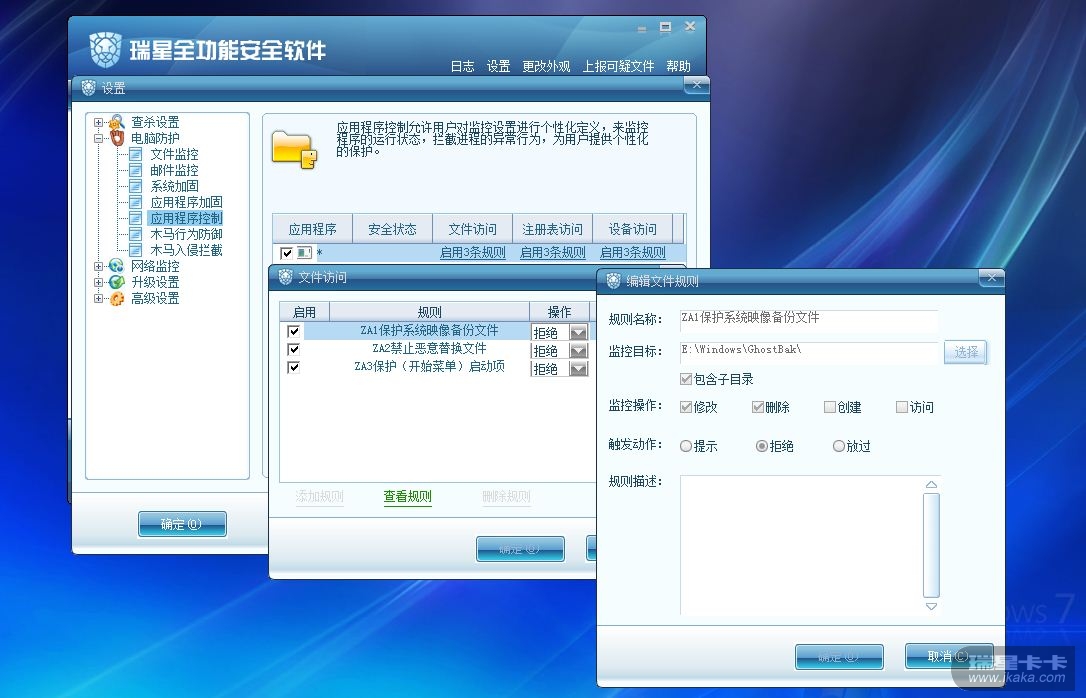Viewport: 1086px width, 698px height.
Task: Click the 查看规则 link
Action: coord(407,496)
